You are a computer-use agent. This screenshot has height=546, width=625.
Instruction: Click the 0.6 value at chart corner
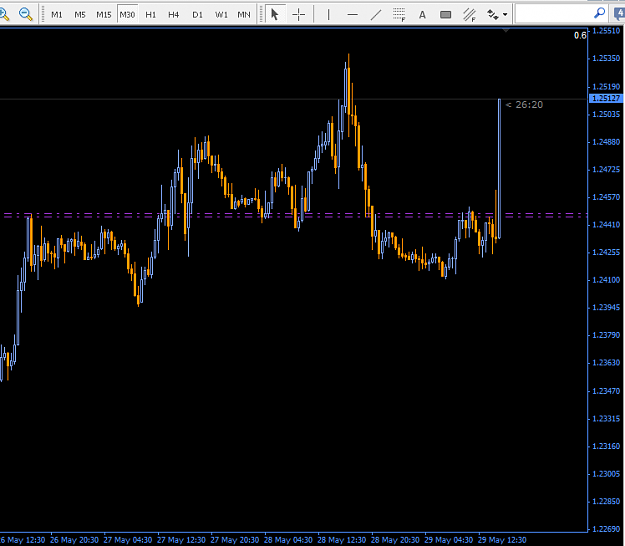pos(580,35)
